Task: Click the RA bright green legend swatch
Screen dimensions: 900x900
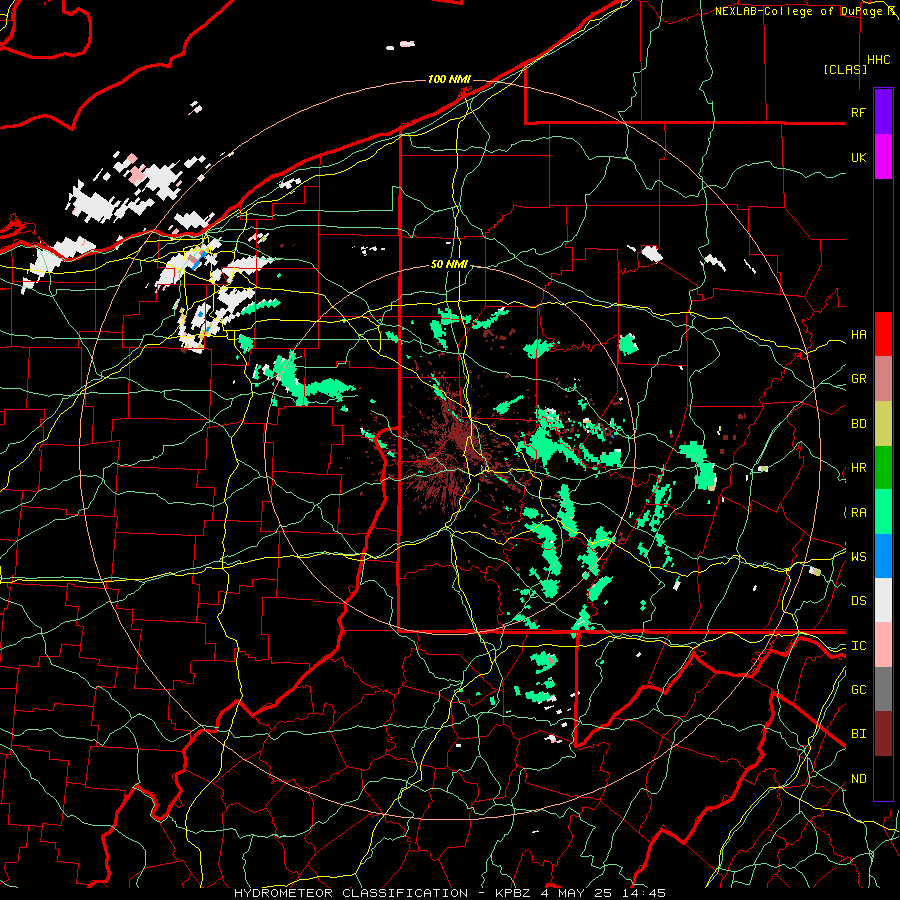Action: (x=883, y=512)
